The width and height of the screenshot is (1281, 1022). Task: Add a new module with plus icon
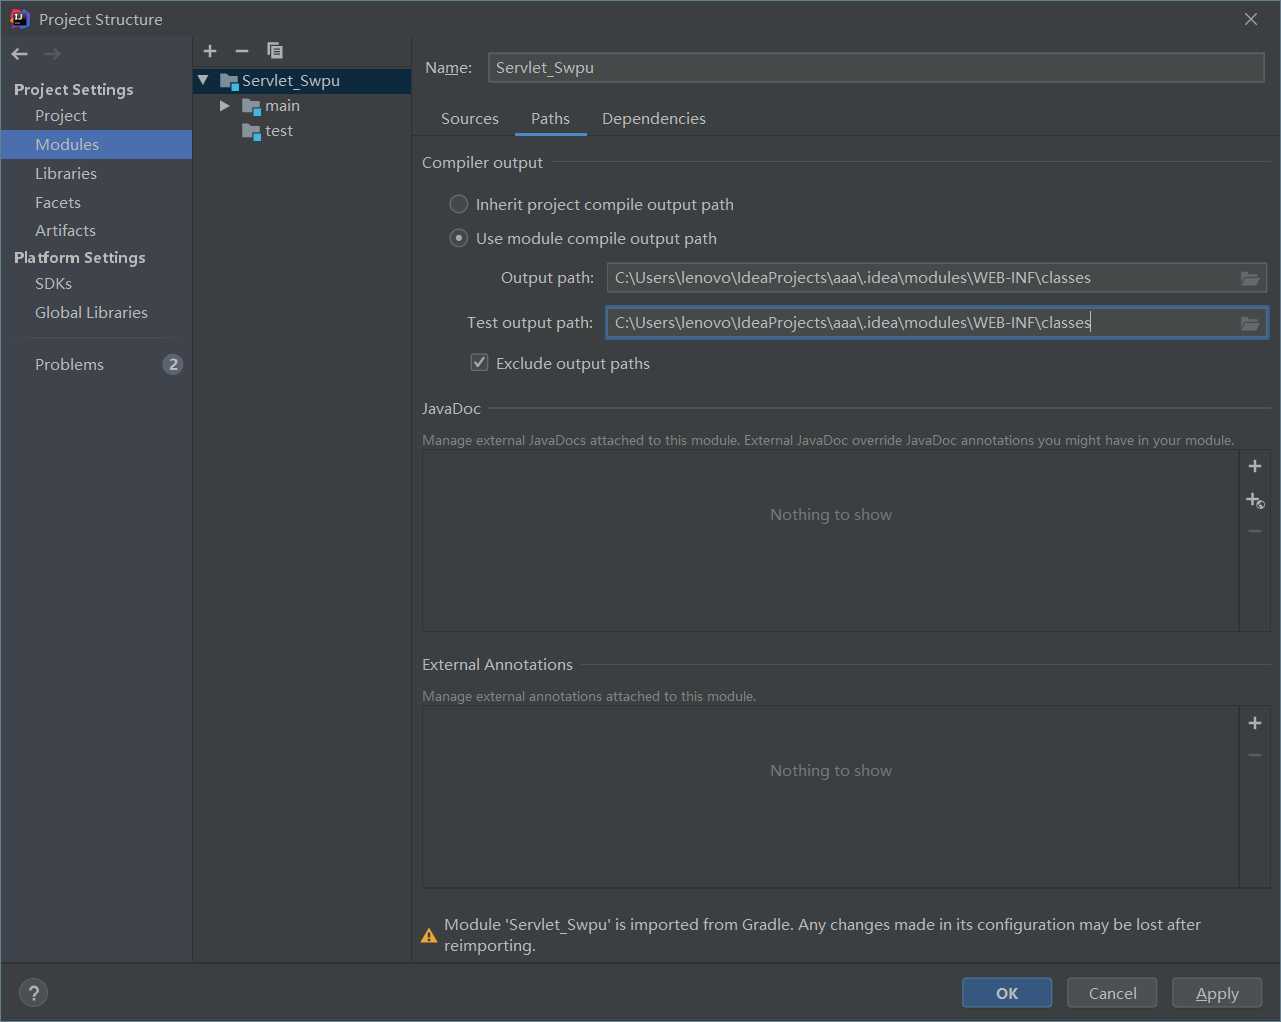(x=210, y=51)
